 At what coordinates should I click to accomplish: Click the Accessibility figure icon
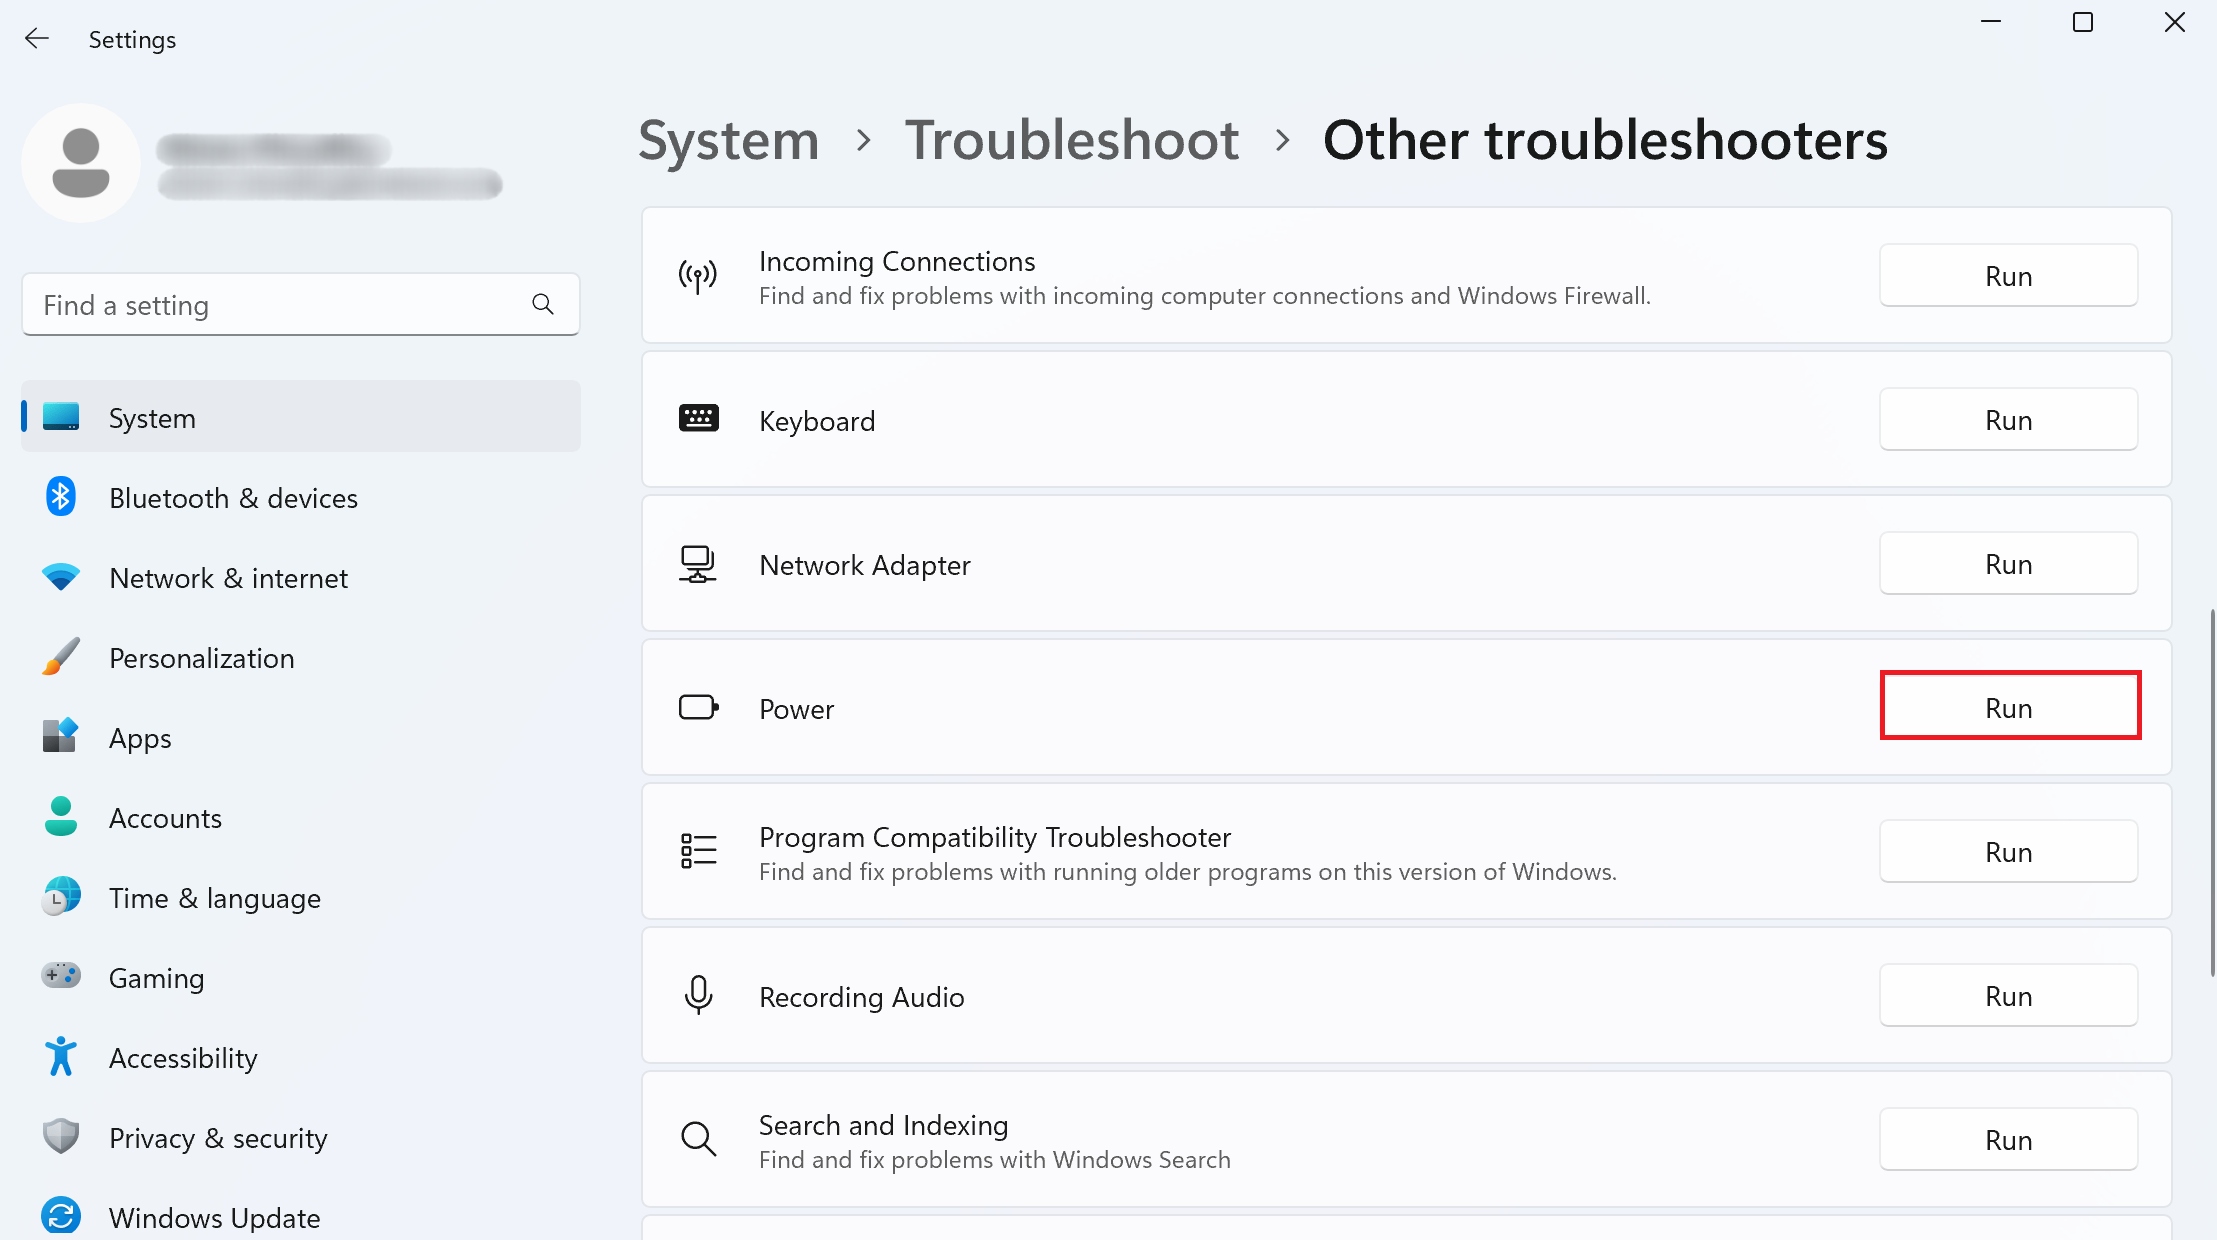pos(61,1056)
